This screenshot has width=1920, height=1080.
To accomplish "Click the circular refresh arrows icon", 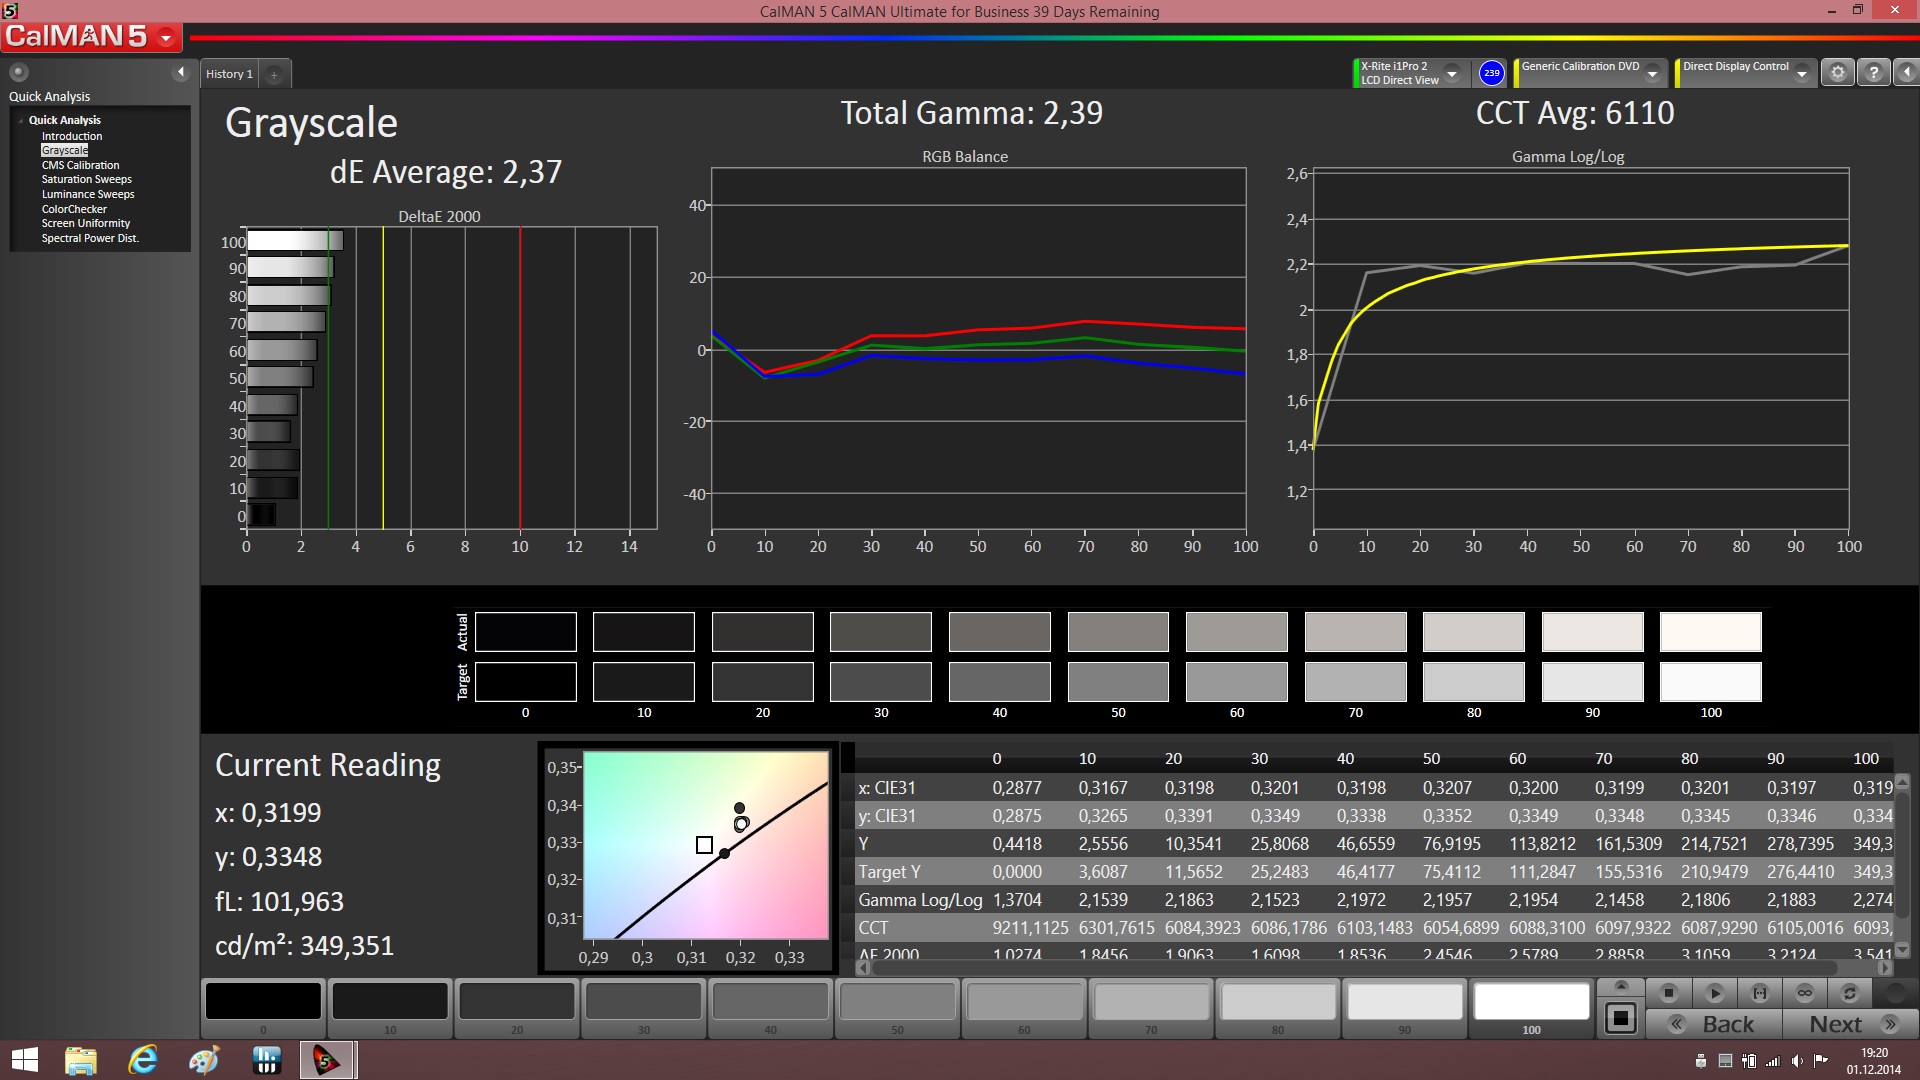I will tap(1849, 993).
